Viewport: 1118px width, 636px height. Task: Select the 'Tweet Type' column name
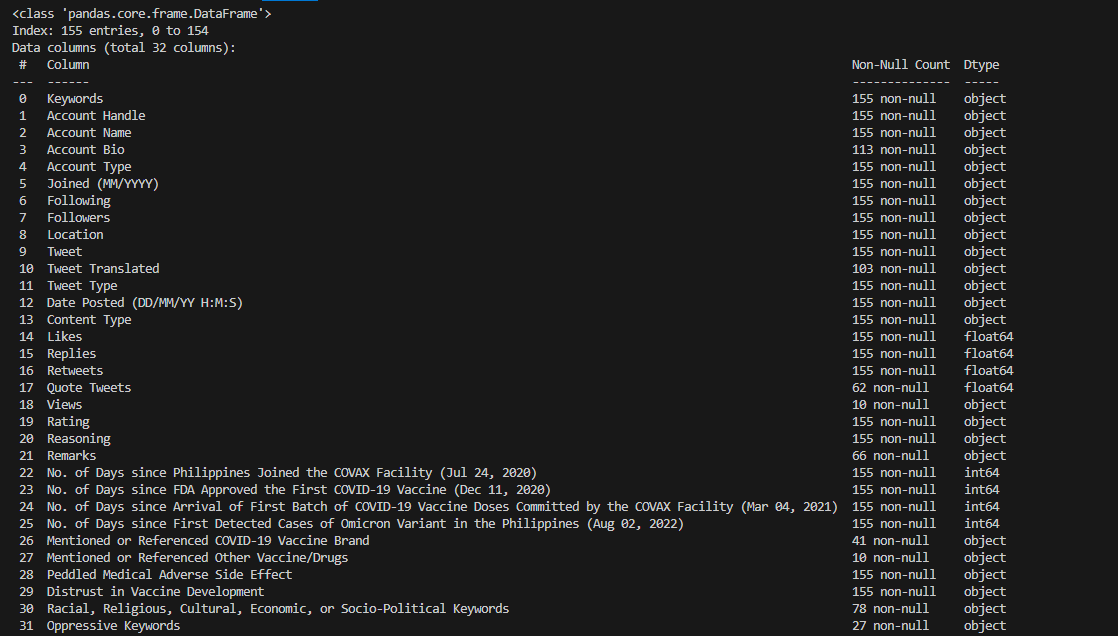click(x=82, y=286)
